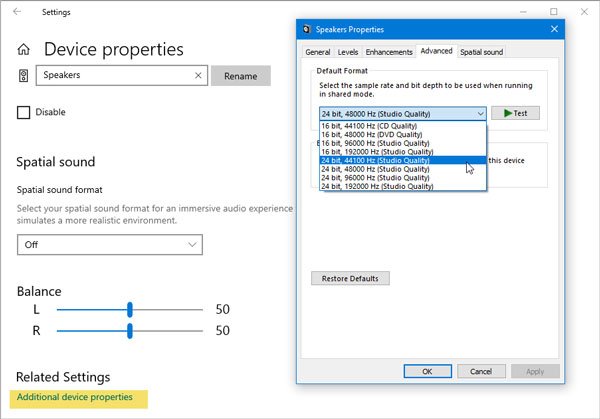The image size is (600, 419).
Task: Open Additional device properties link
Action: 75,397
